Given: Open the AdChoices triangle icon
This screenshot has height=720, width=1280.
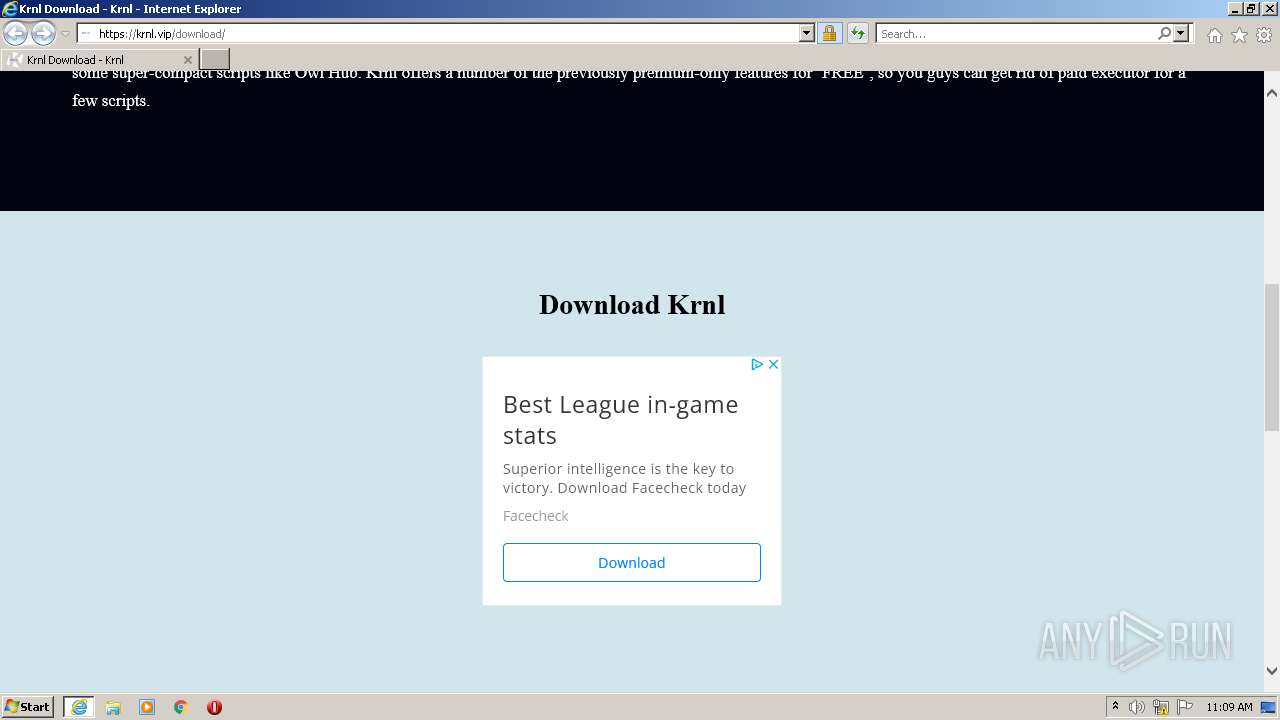Looking at the screenshot, I should pyautogui.click(x=757, y=364).
